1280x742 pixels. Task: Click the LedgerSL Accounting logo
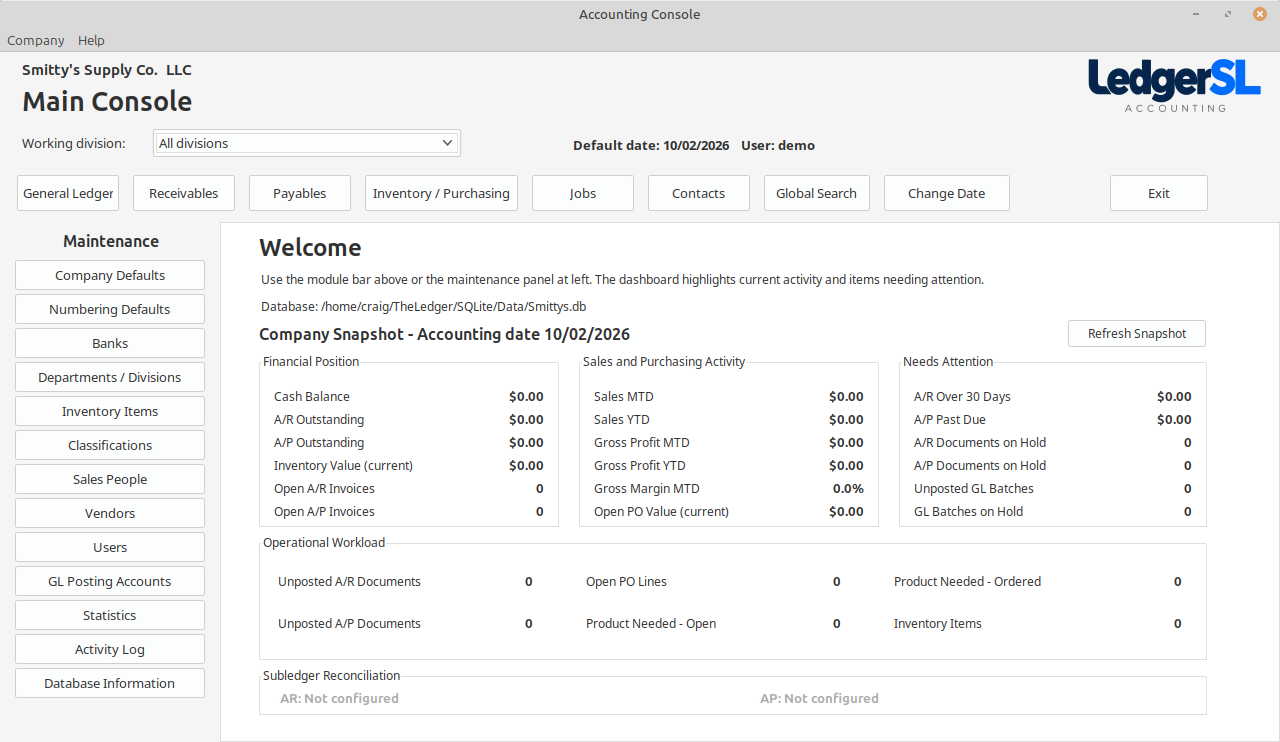(x=1174, y=85)
